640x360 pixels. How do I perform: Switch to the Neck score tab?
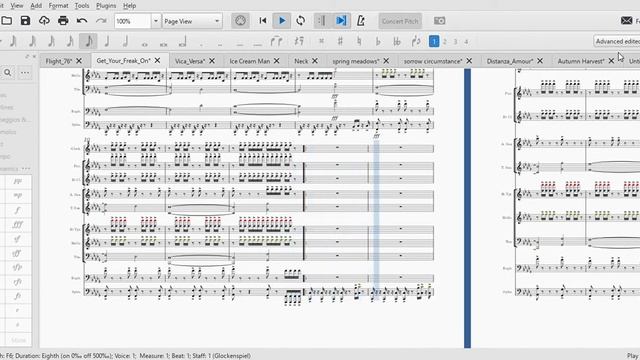[x=301, y=61]
